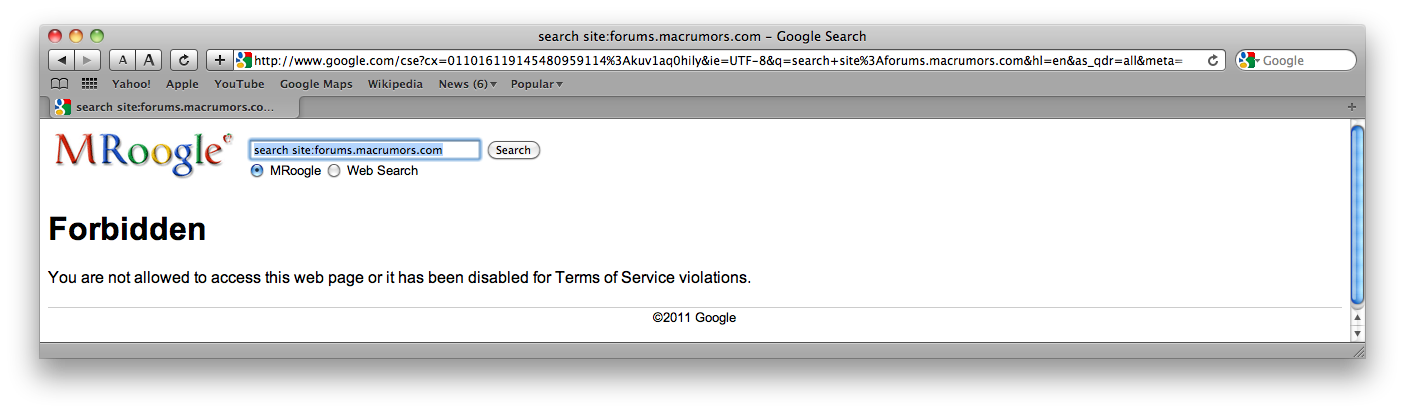Open the Wikipedia bookmark
The image size is (1405, 413).
[x=395, y=84]
